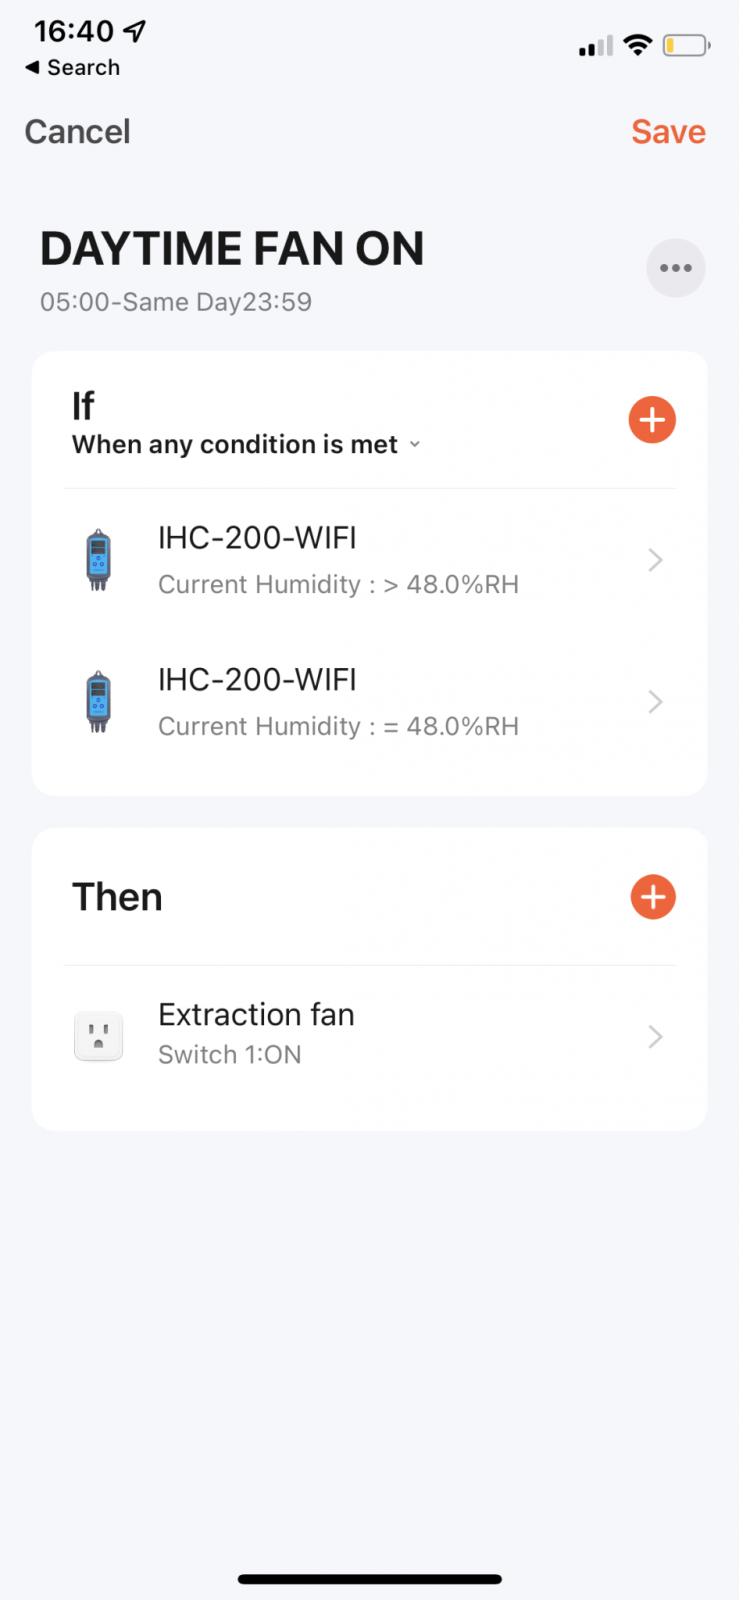Tap IHC-200-WIFI icon for humidity equals 48%
Viewport: 739px width, 1600px height.
[98, 701]
